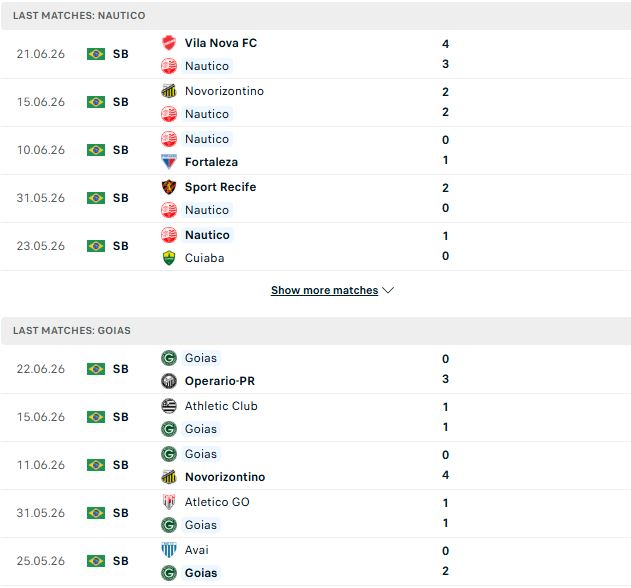Open Sport Recife vs Nautico 31.05.26 match
This screenshot has width=631, height=588.
click(316, 198)
